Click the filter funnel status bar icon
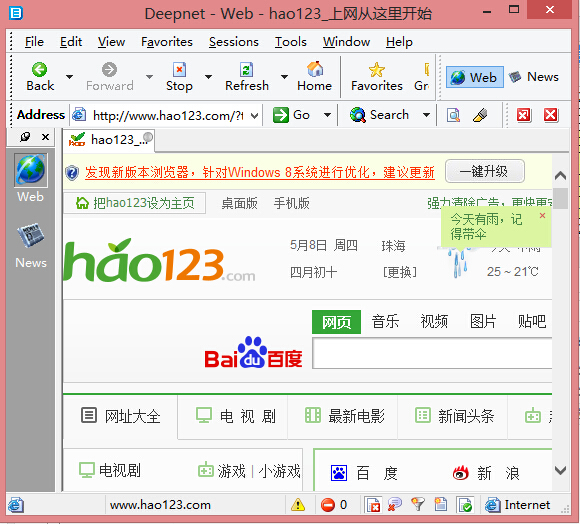Viewport: 580px width, 524px height. click(x=418, y=505)
